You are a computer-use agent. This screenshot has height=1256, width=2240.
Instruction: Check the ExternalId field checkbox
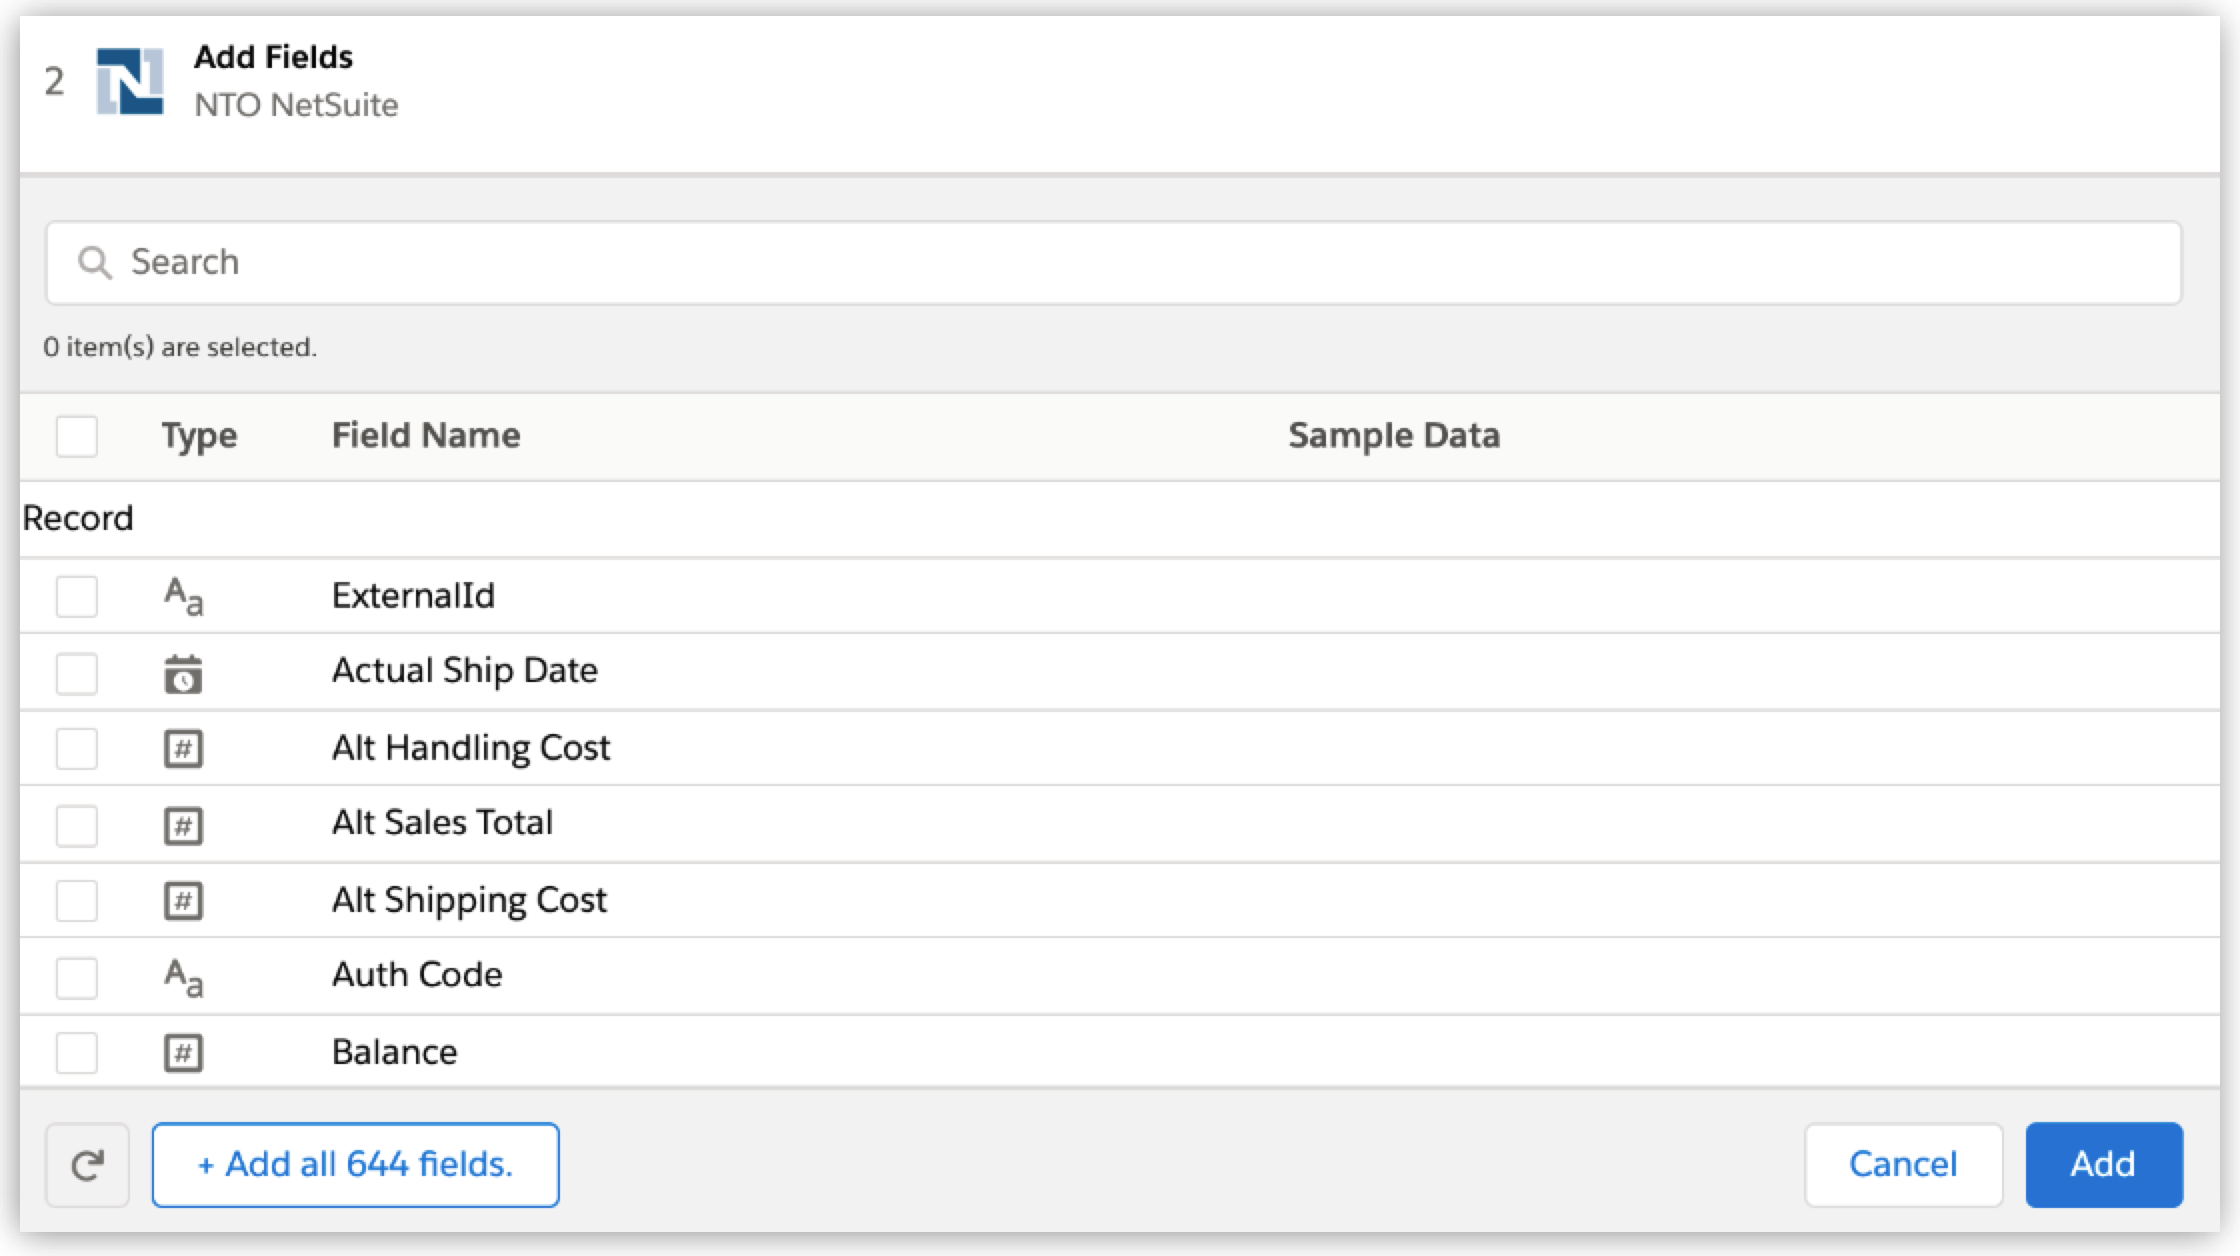(x=77, y=597)
